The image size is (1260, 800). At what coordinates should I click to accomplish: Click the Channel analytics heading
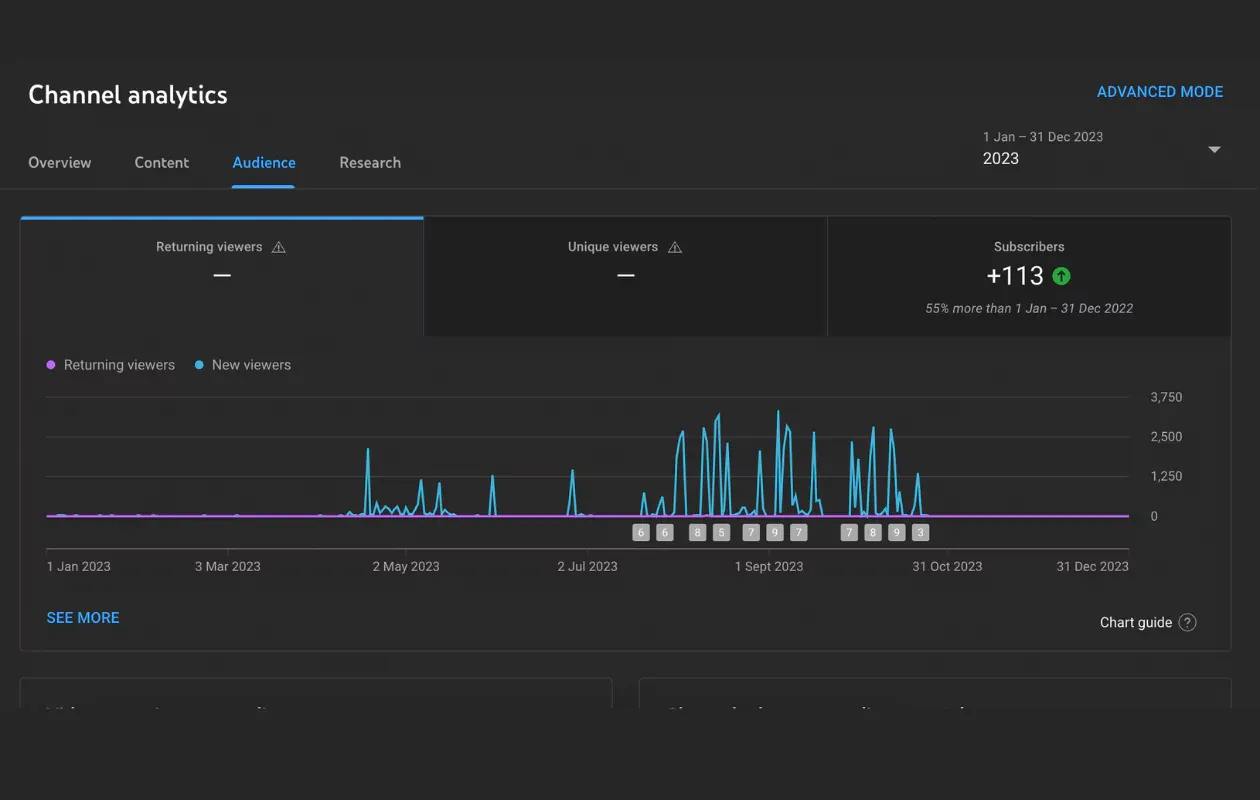pos(128,95)
